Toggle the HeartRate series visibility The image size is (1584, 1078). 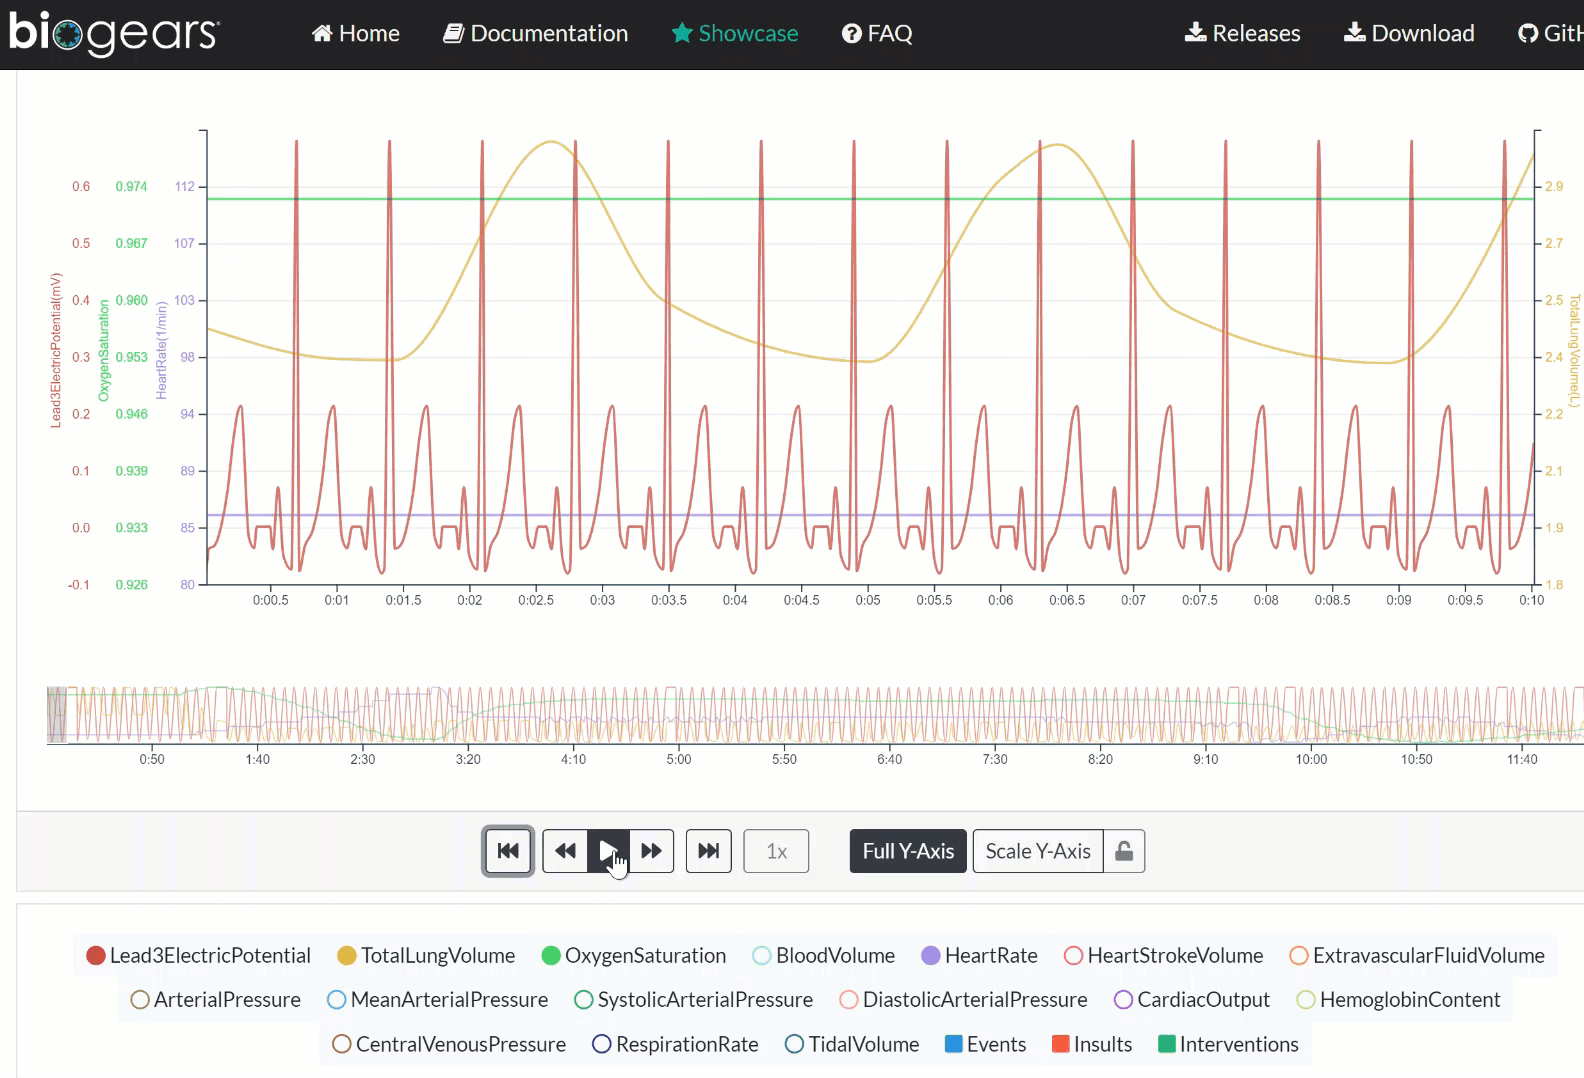pyautogui.click(x=979, y=955)
